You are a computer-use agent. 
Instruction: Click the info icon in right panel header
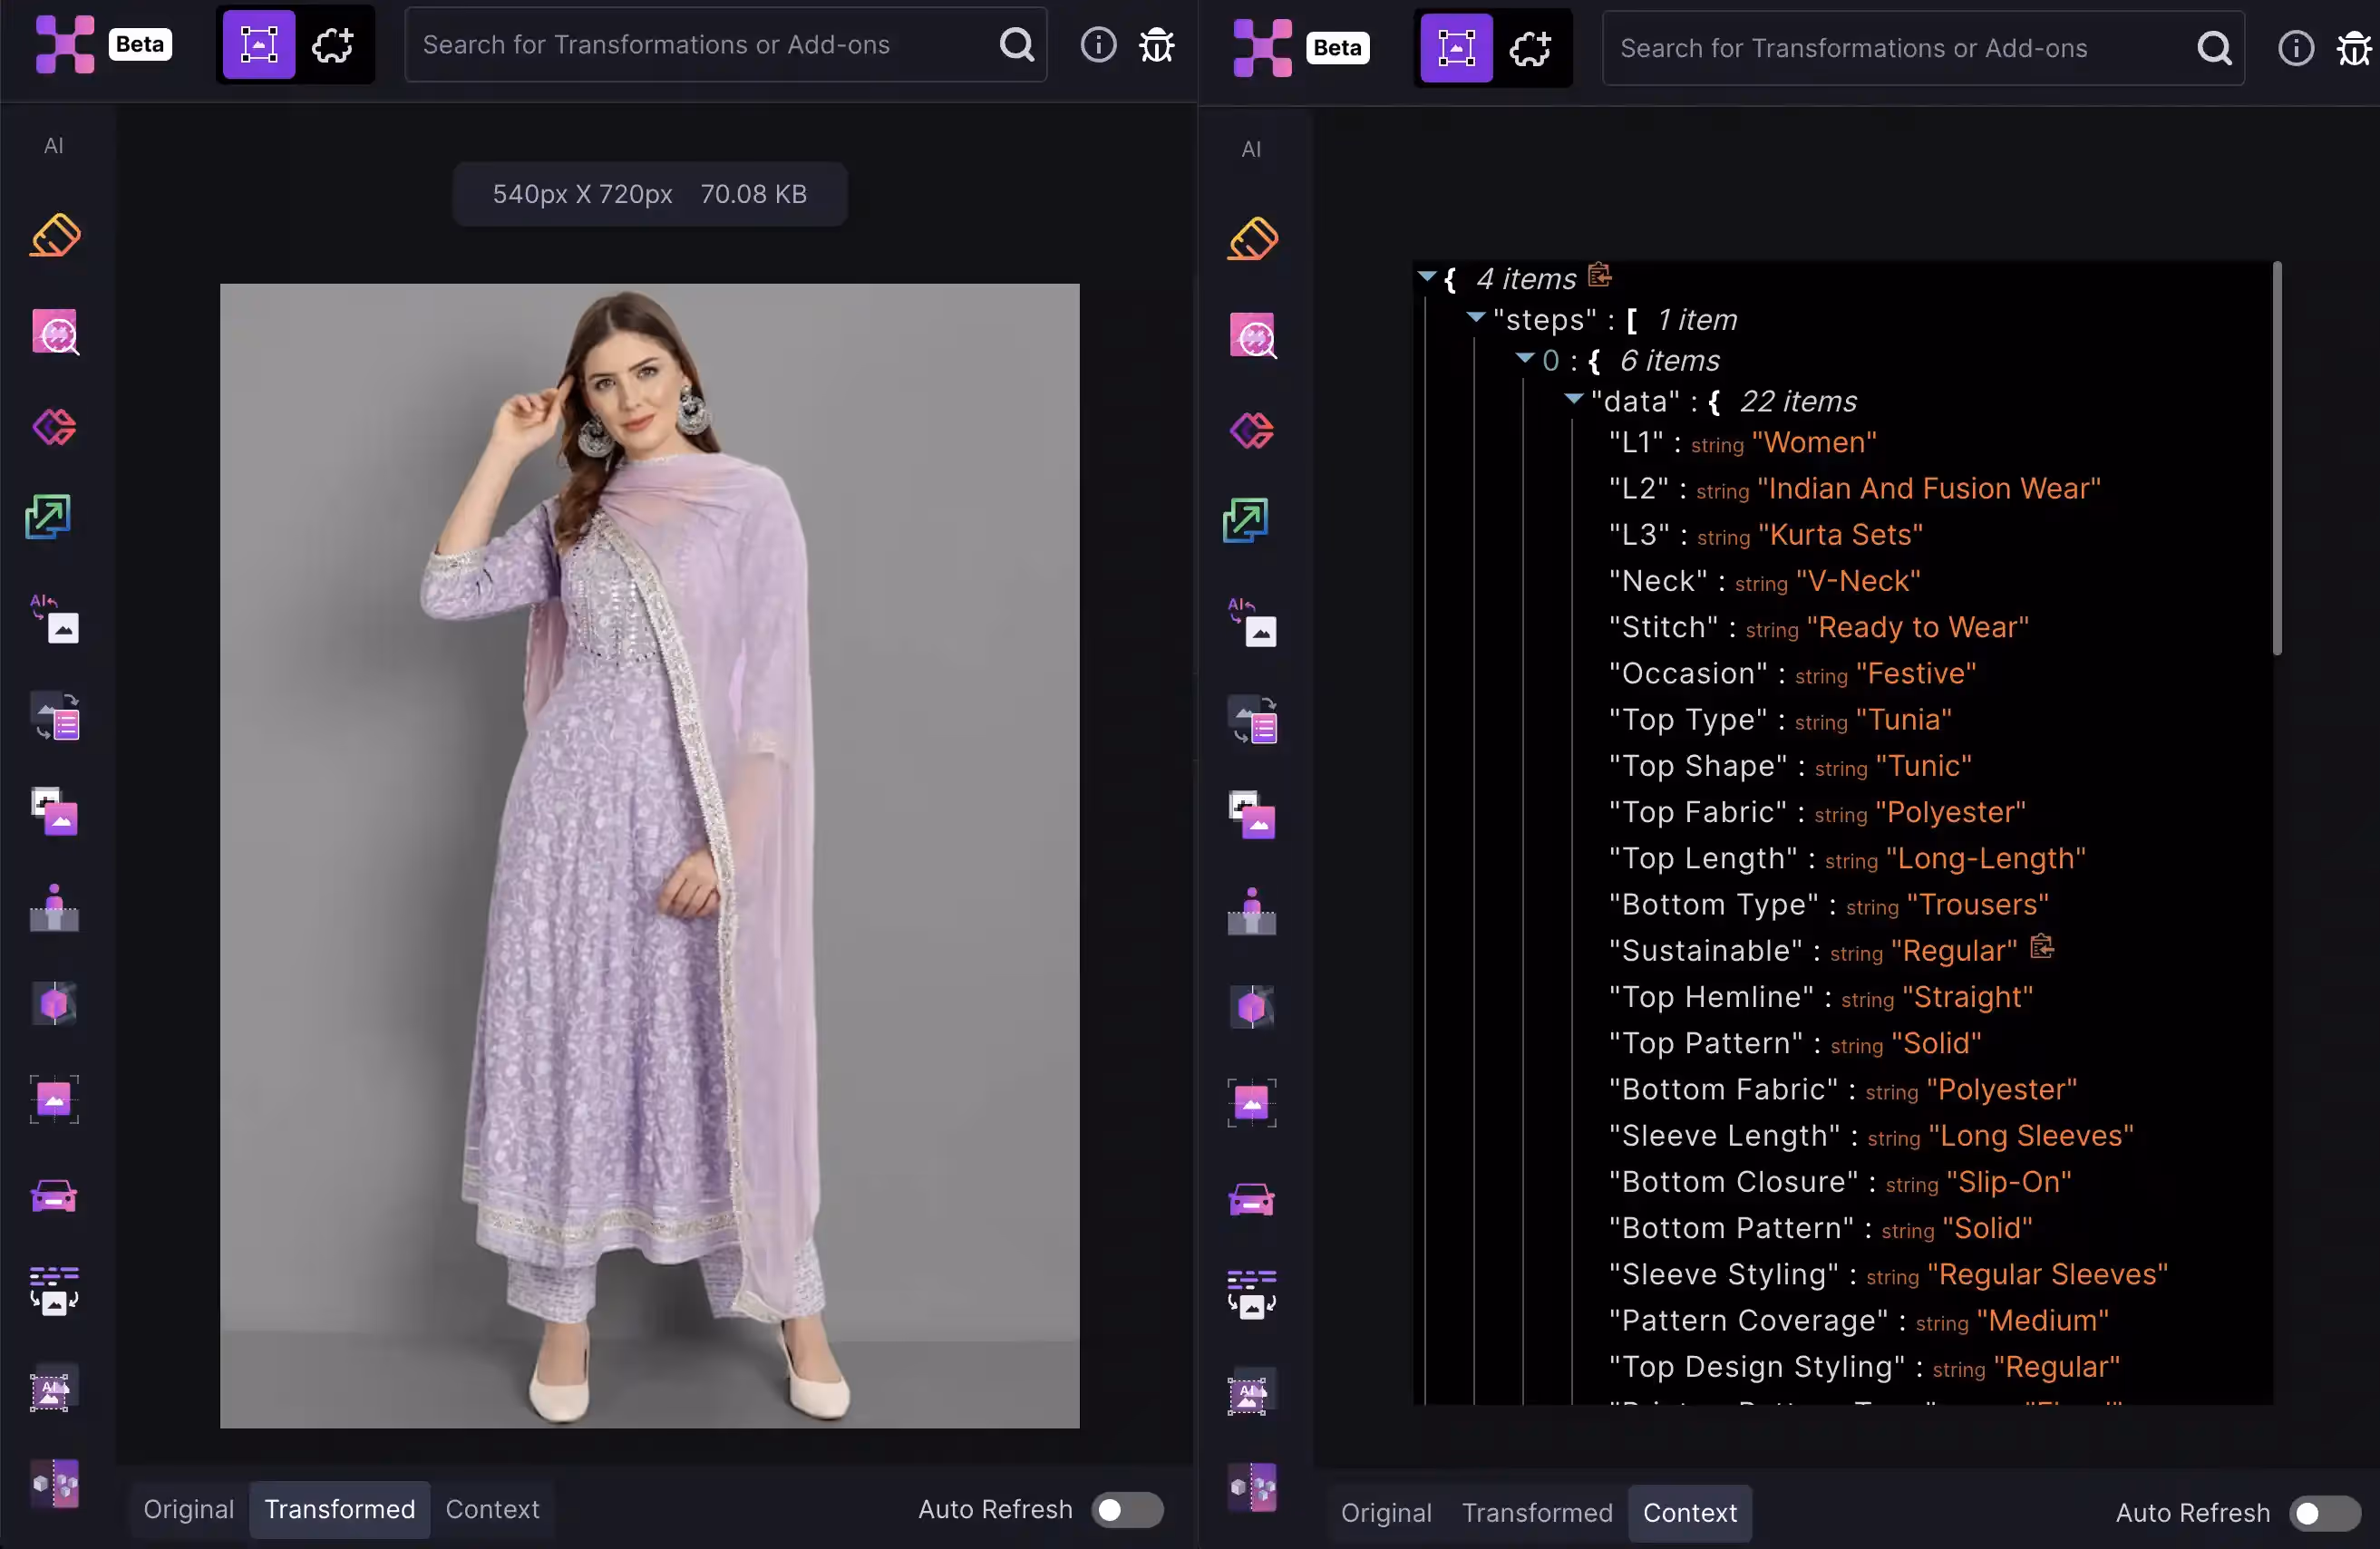[x=2295, y=48]
